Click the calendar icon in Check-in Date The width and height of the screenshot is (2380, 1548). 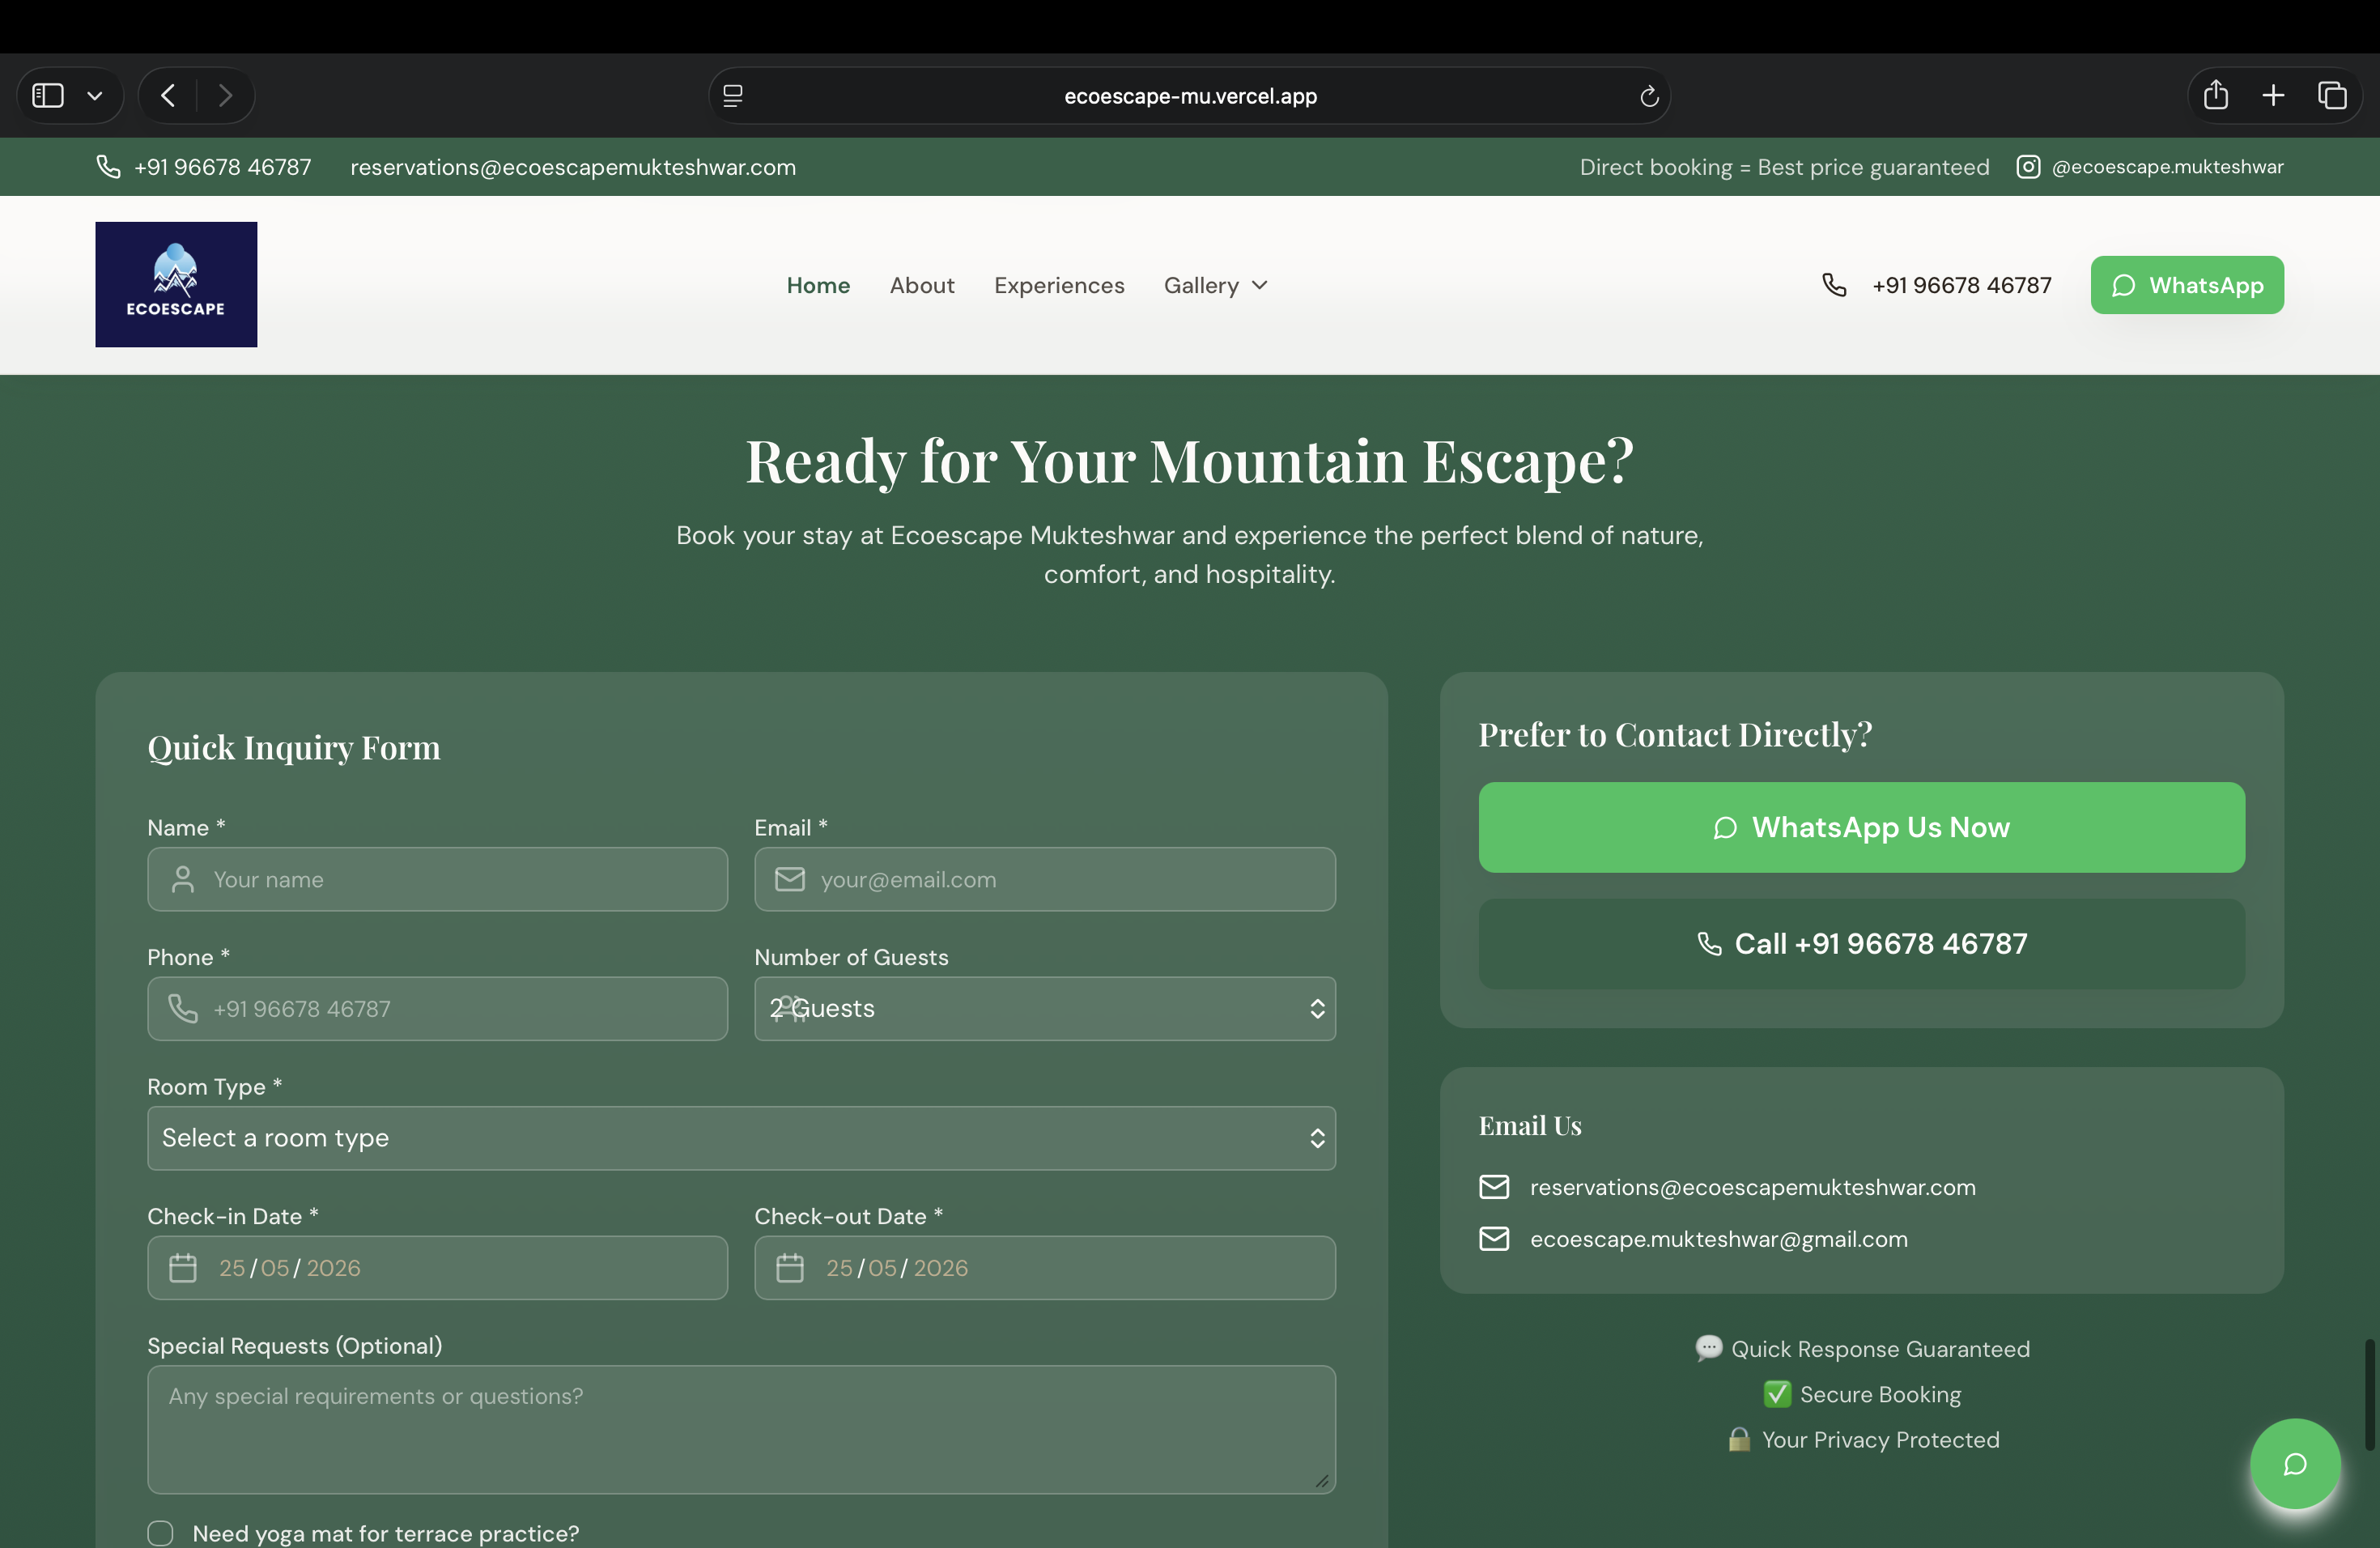[x=183, y=1267]
